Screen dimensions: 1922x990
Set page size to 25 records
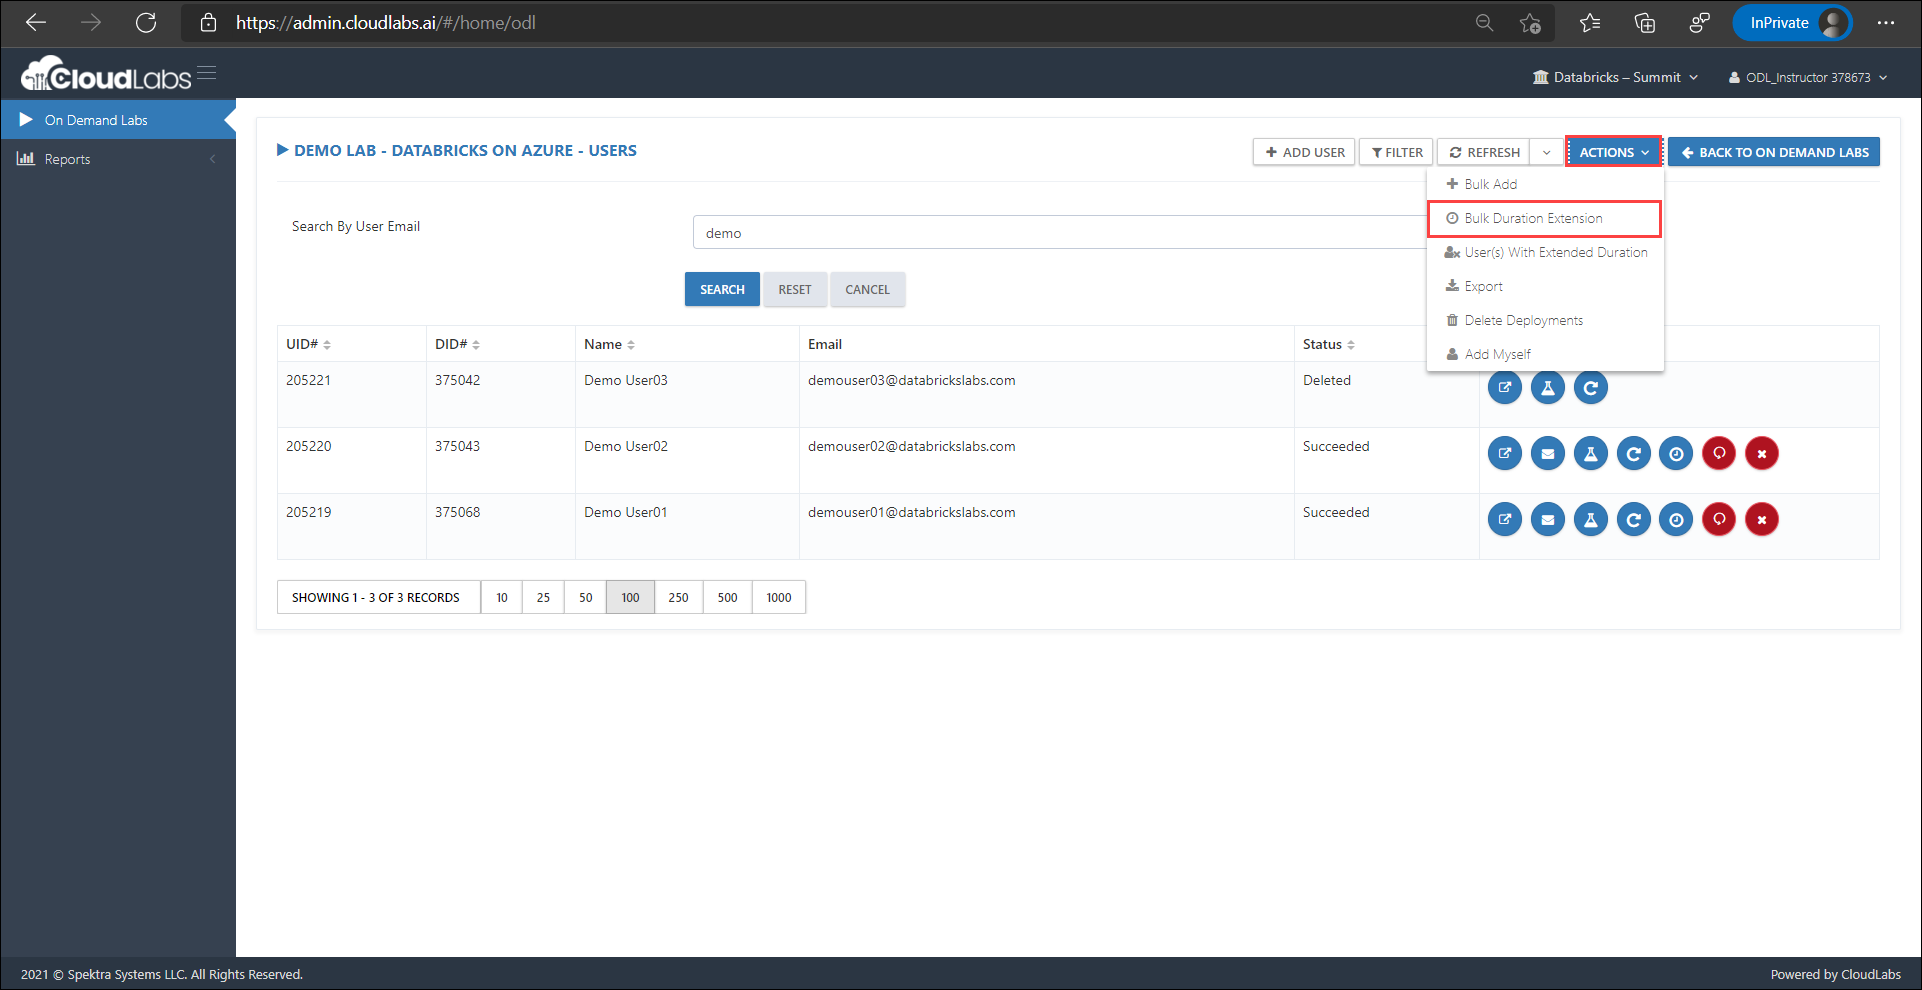543,597
